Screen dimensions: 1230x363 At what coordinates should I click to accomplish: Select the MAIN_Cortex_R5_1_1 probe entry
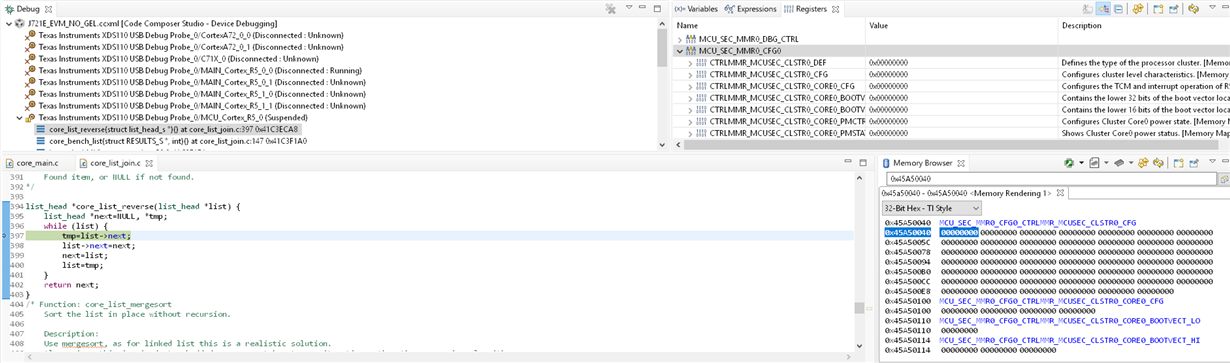(x=195, y=105)
